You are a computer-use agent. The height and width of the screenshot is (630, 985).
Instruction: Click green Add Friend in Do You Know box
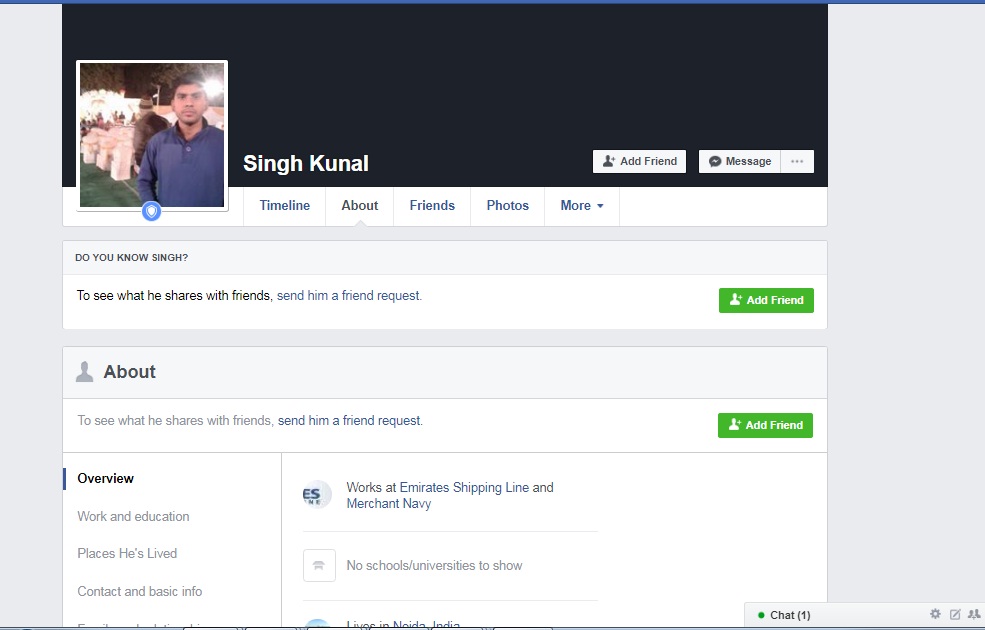[766, 300]
